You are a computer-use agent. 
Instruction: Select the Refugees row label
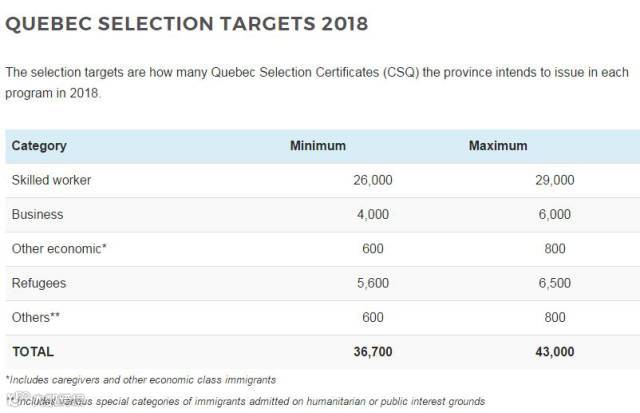(x=39, y=283)
